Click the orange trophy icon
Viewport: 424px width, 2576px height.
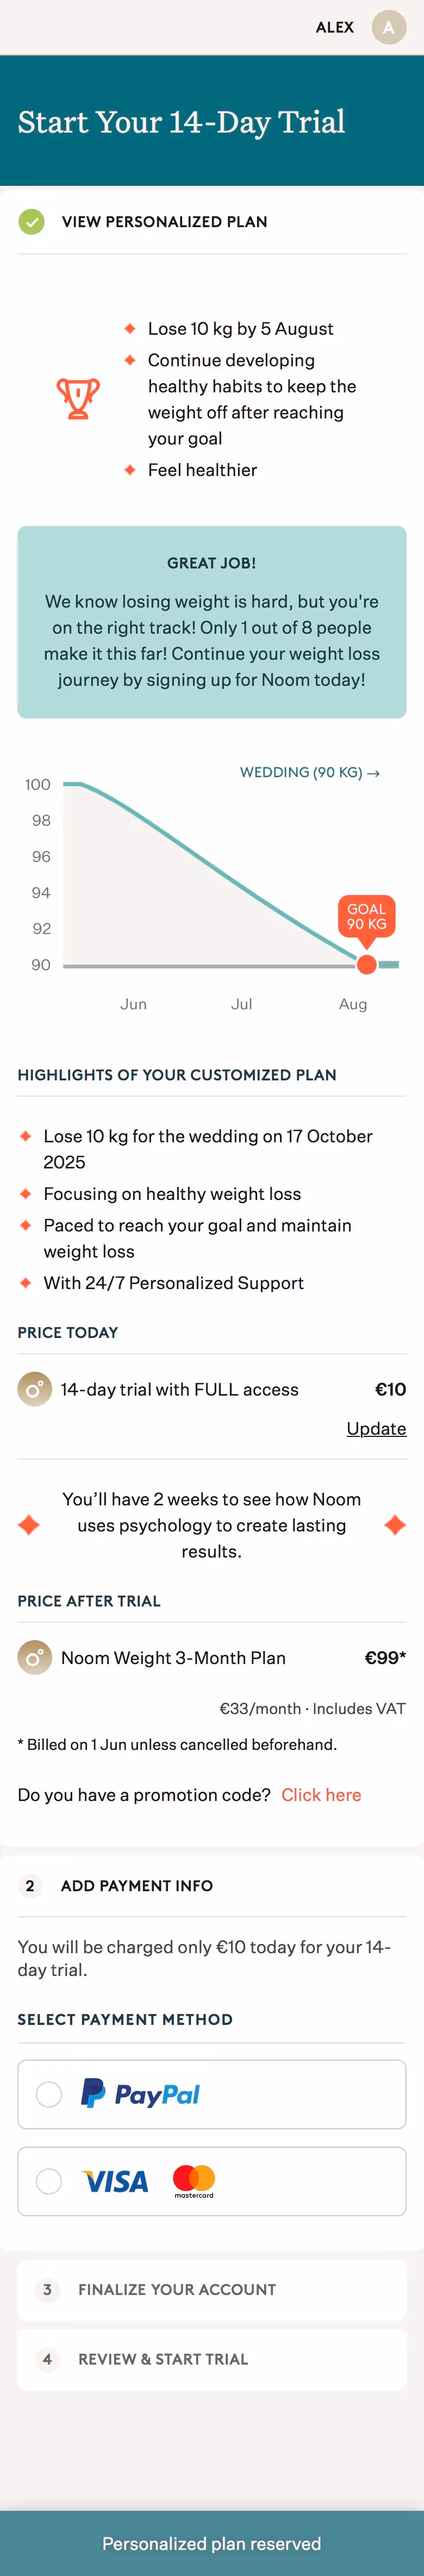tap(78, 398)
